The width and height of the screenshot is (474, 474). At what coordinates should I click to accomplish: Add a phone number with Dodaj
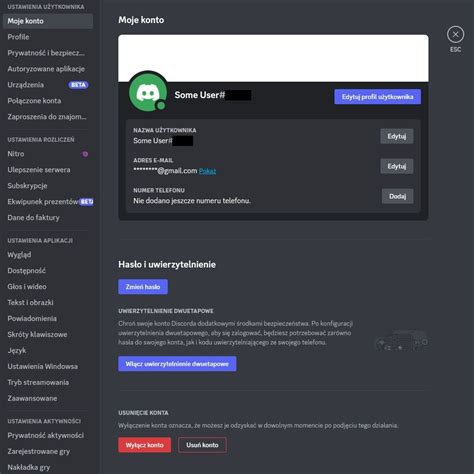point(397,196)
